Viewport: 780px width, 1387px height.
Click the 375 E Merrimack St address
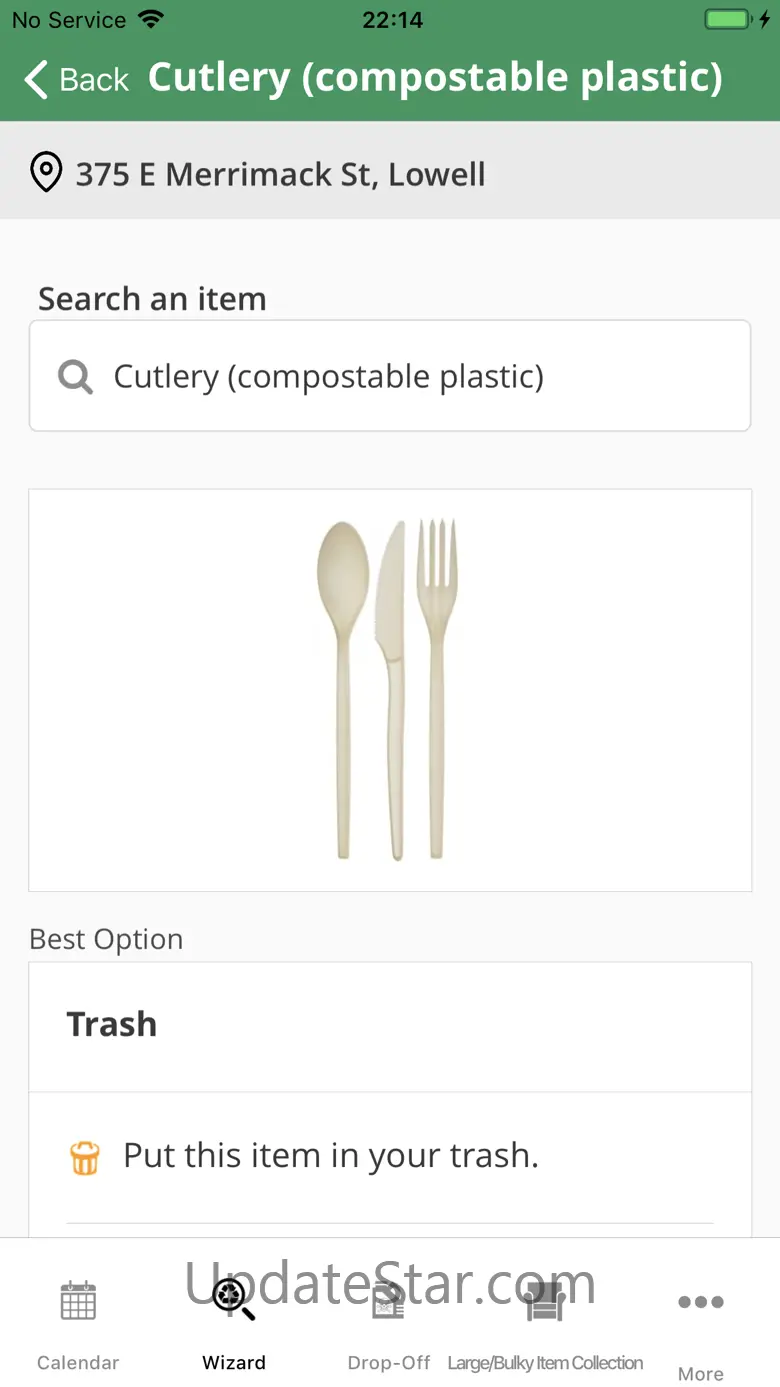coord(281,174)
